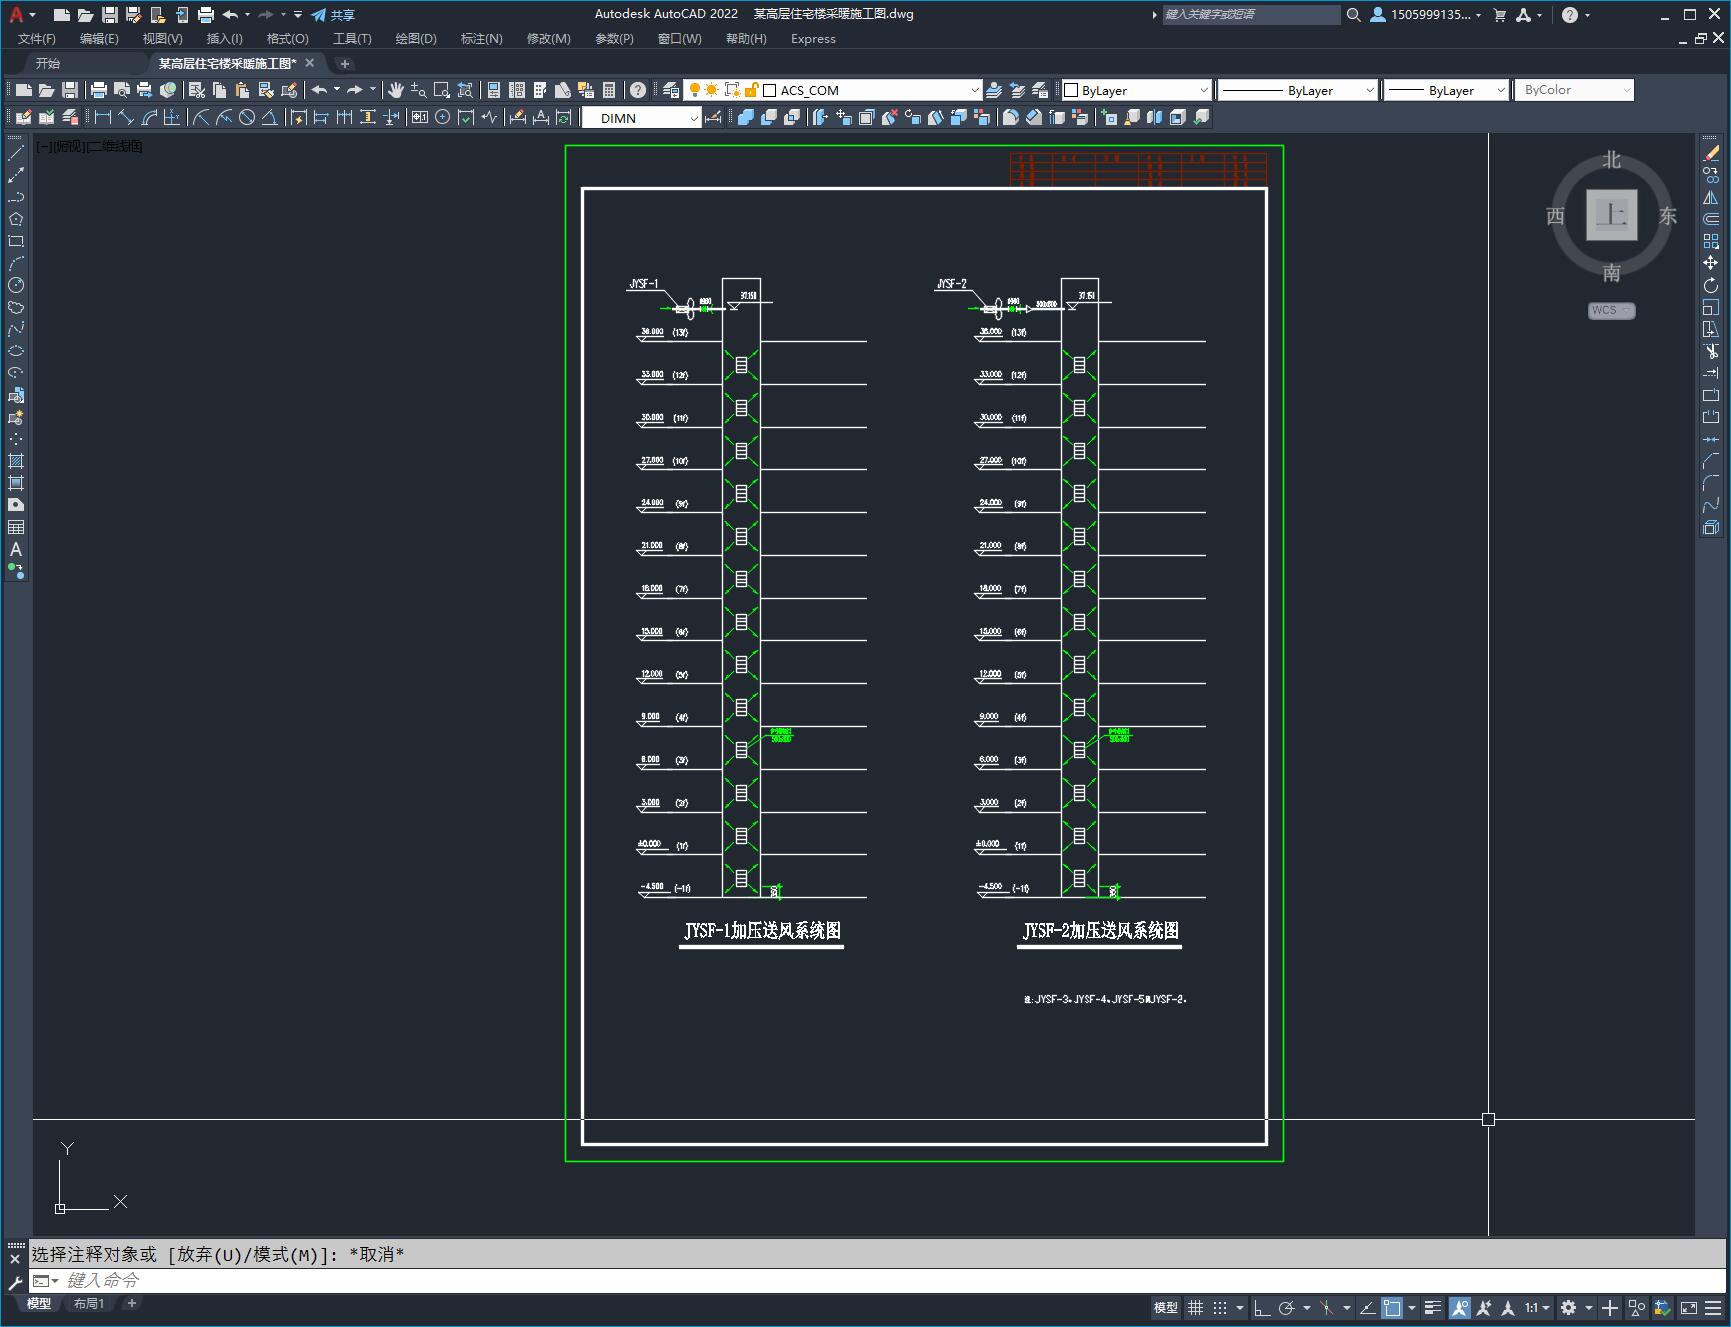Image resolution: width=1731 pixels, height=1327 pixels.
Task: Click the Aligned Dimension icon
Action: point(125,117)
